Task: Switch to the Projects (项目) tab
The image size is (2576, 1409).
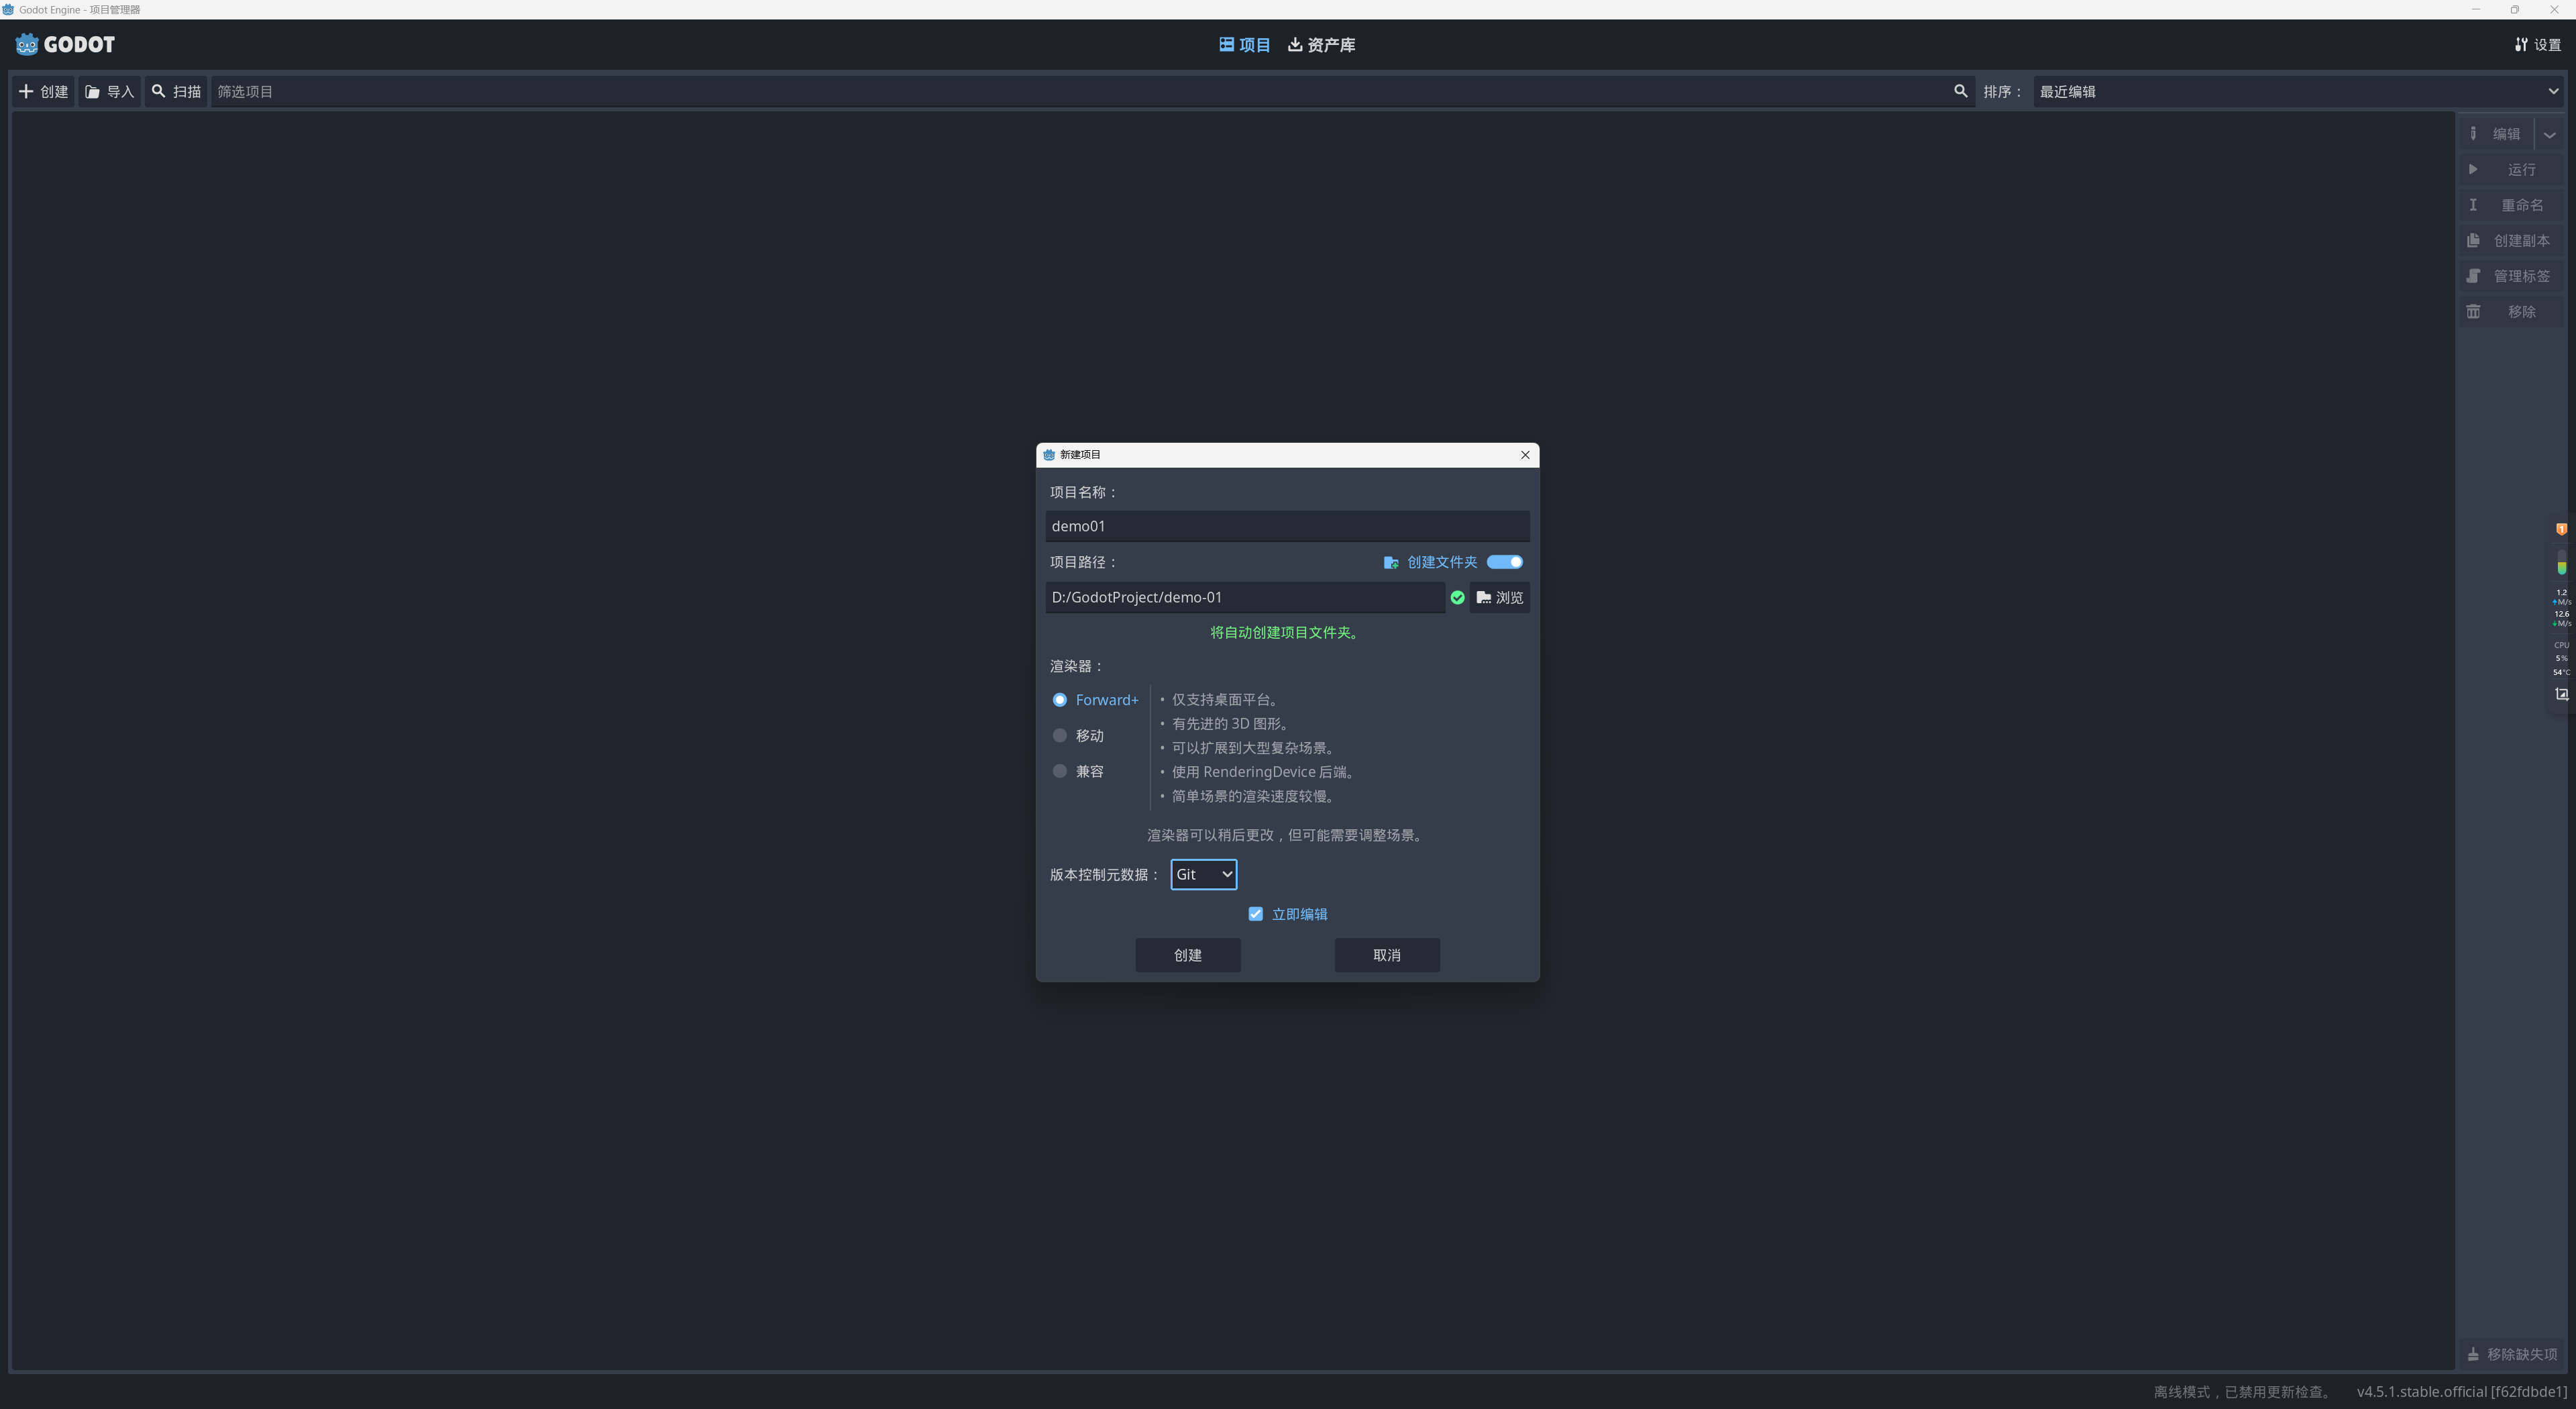Action: [x=1244, y=45]
